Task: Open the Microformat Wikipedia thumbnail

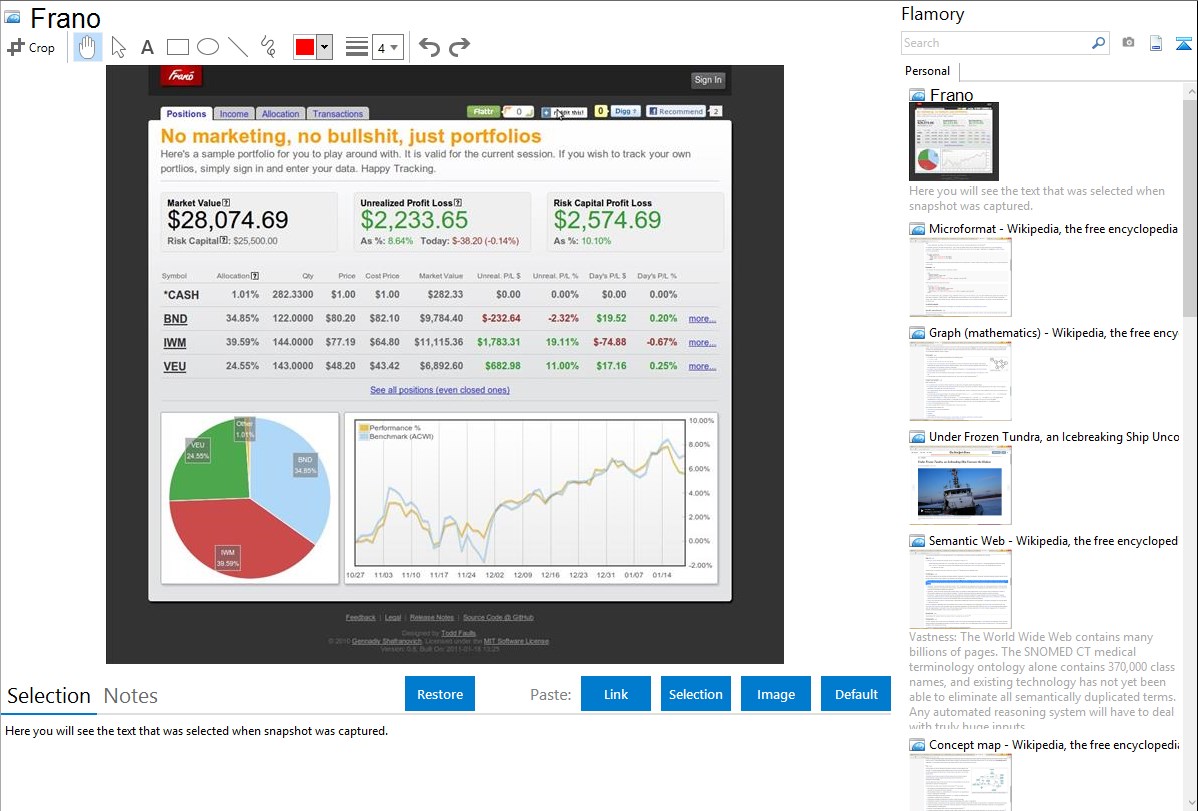Action: click(960, 277)
